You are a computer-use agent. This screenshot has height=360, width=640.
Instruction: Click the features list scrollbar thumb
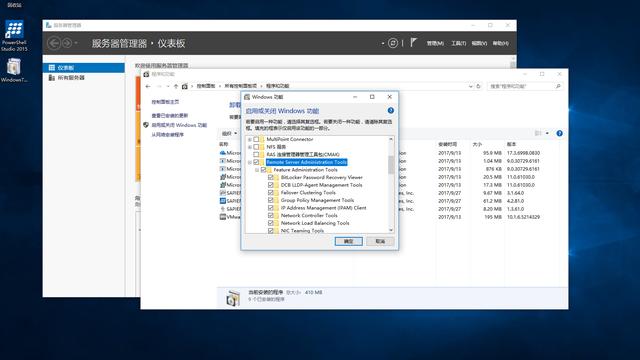(x=391, y=165)
